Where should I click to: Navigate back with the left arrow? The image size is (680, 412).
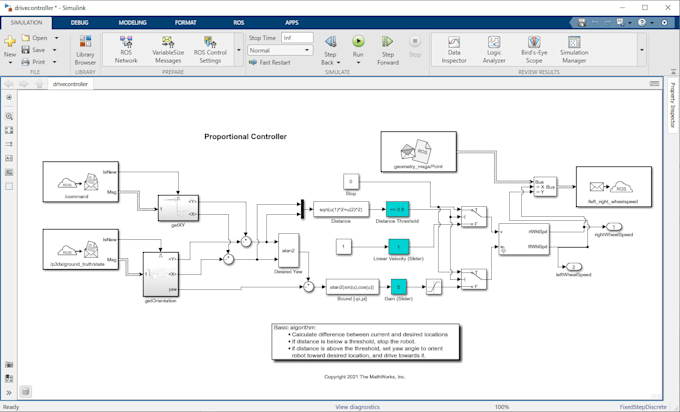click(x=9, y=84)
